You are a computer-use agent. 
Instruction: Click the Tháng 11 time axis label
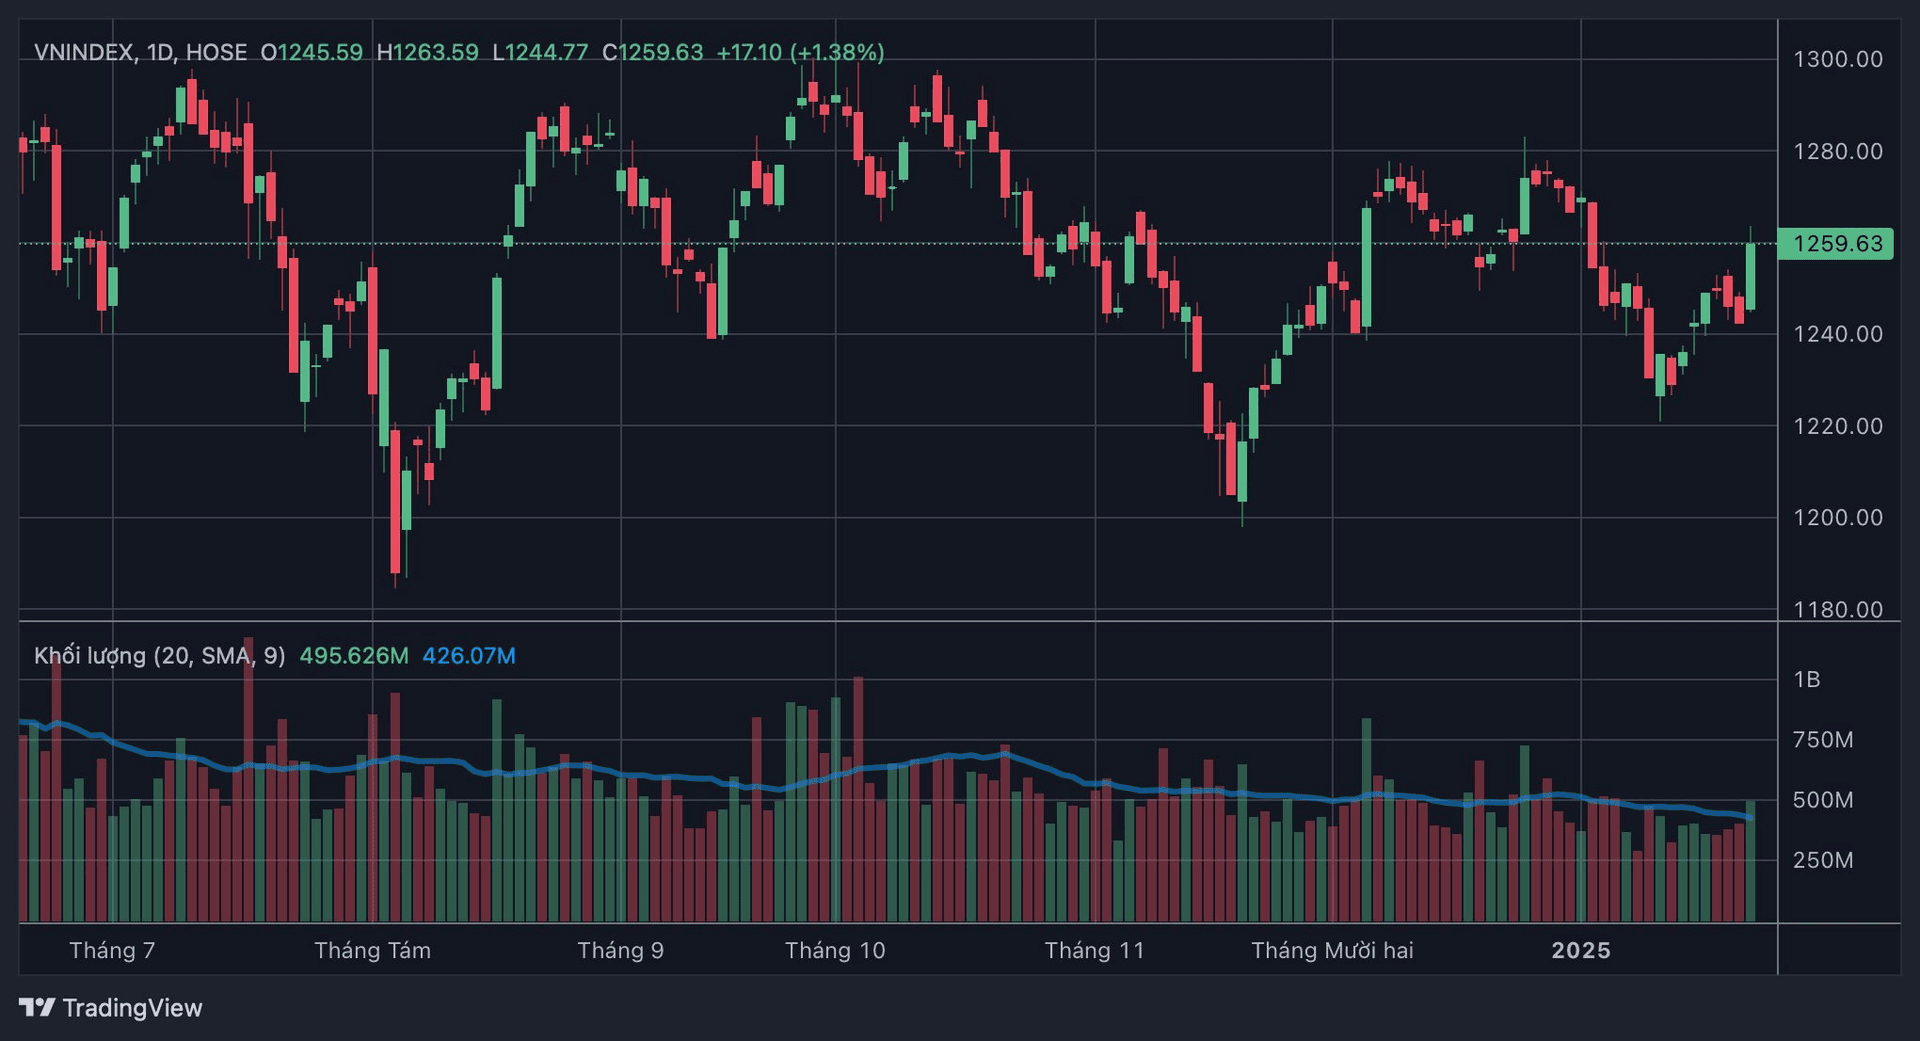[1095, 950]
